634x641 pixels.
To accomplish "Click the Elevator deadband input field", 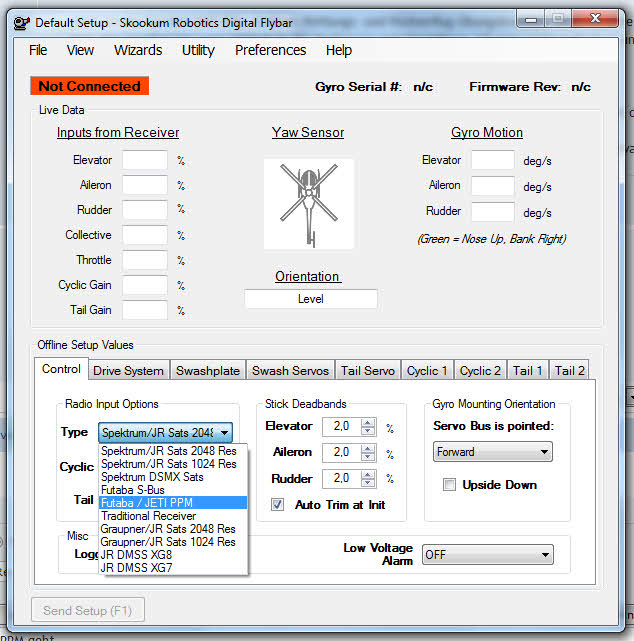I will [342, 427].
